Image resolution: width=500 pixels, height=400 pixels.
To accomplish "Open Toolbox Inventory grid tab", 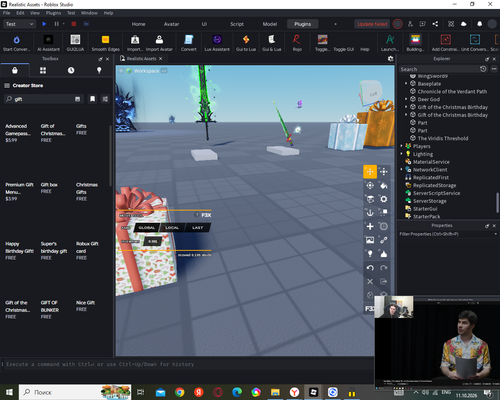I will [x=43, y=70].
